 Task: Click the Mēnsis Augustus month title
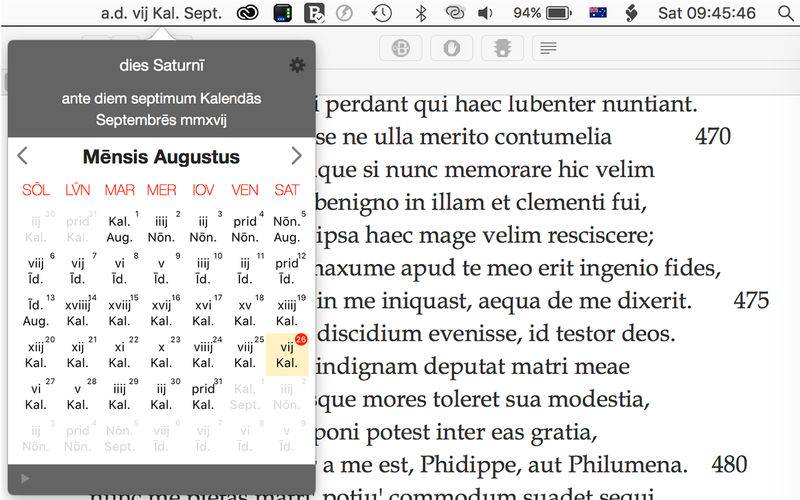pos(161,157)
